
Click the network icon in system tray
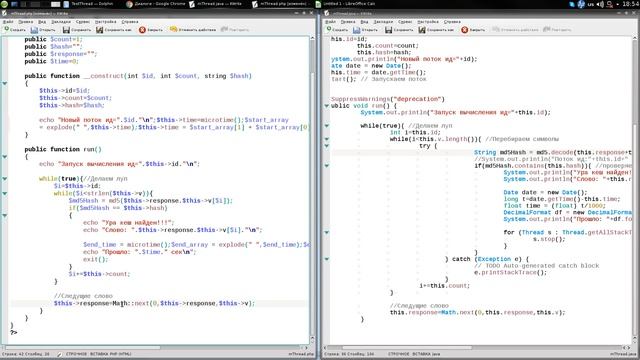click(x=610, y=4)
